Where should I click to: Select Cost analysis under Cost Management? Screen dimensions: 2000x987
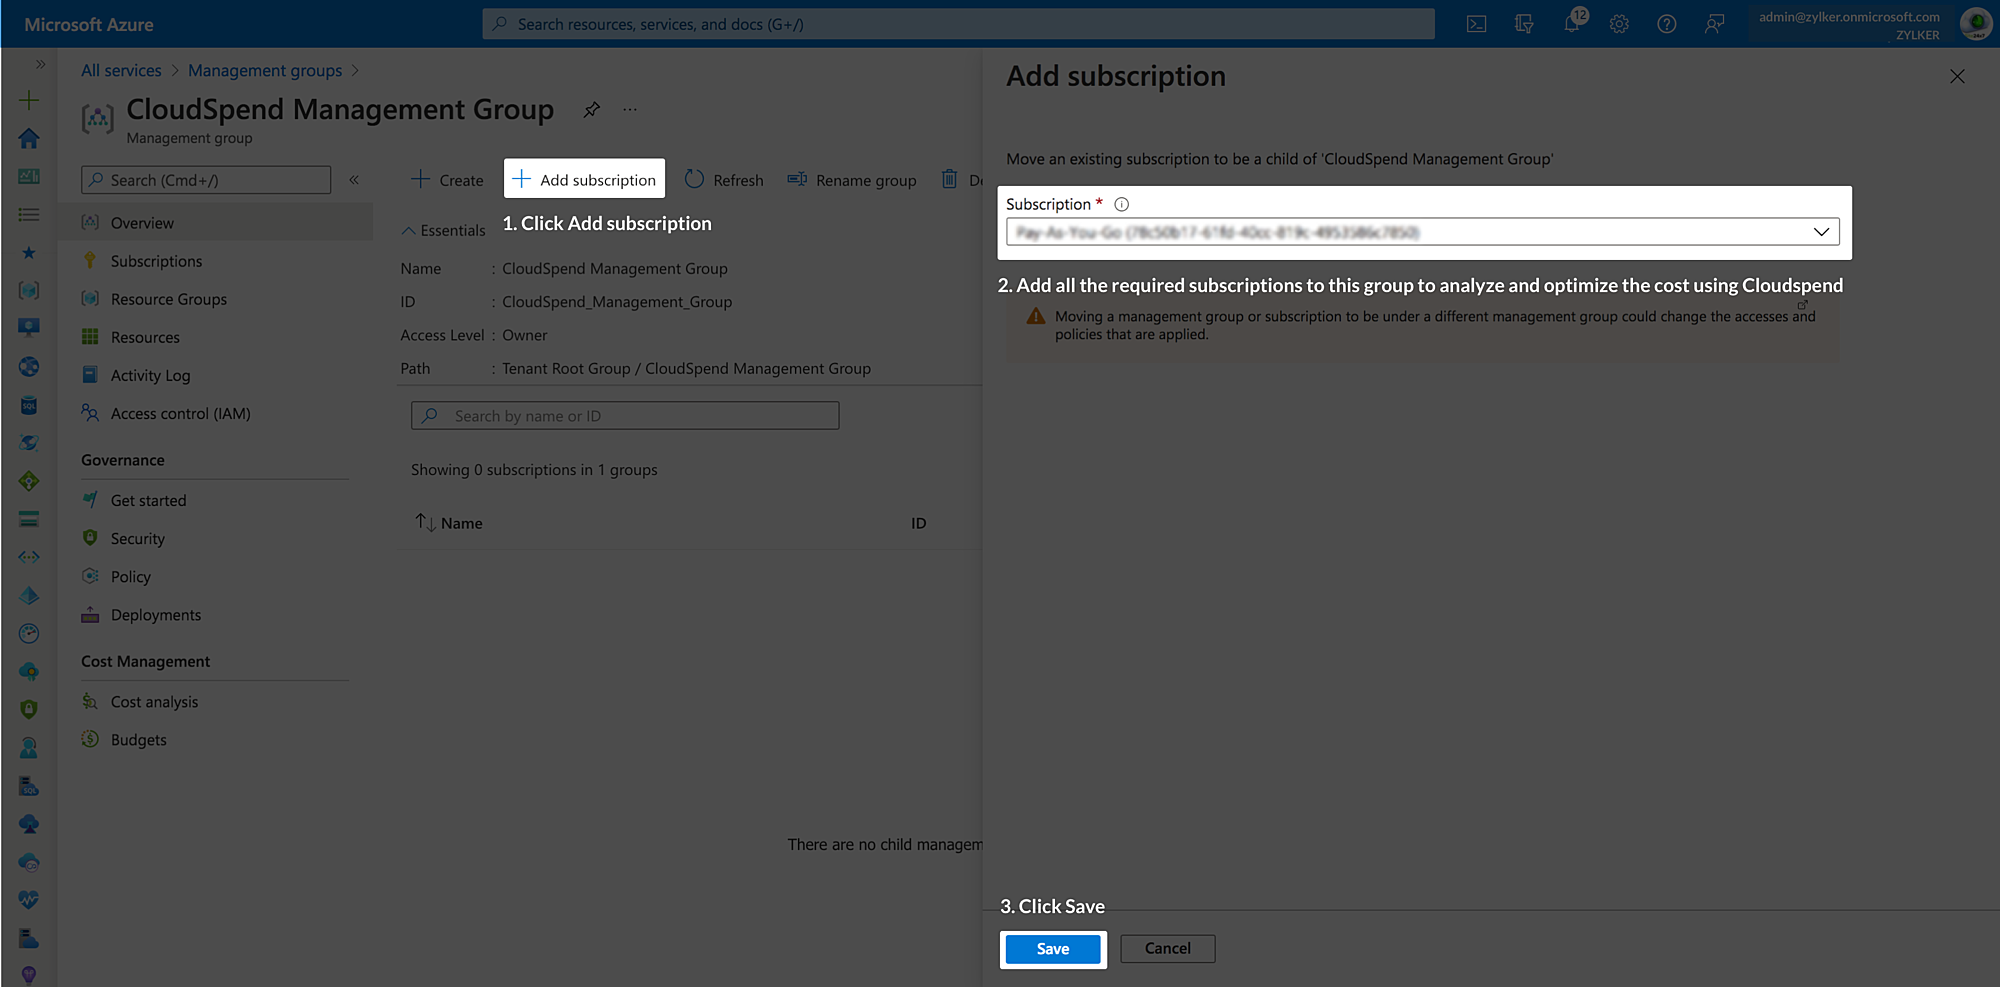coord(153,701)
